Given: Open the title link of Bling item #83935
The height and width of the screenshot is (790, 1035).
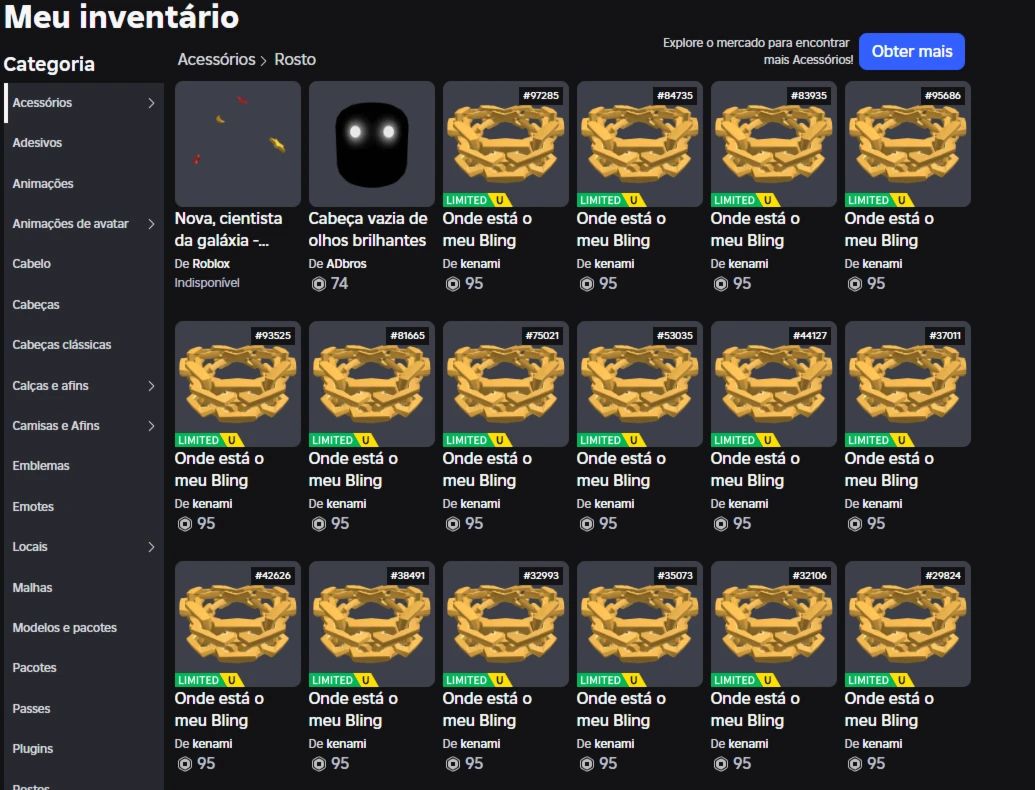Looking at the screenshot, I should tap(755, 230).
